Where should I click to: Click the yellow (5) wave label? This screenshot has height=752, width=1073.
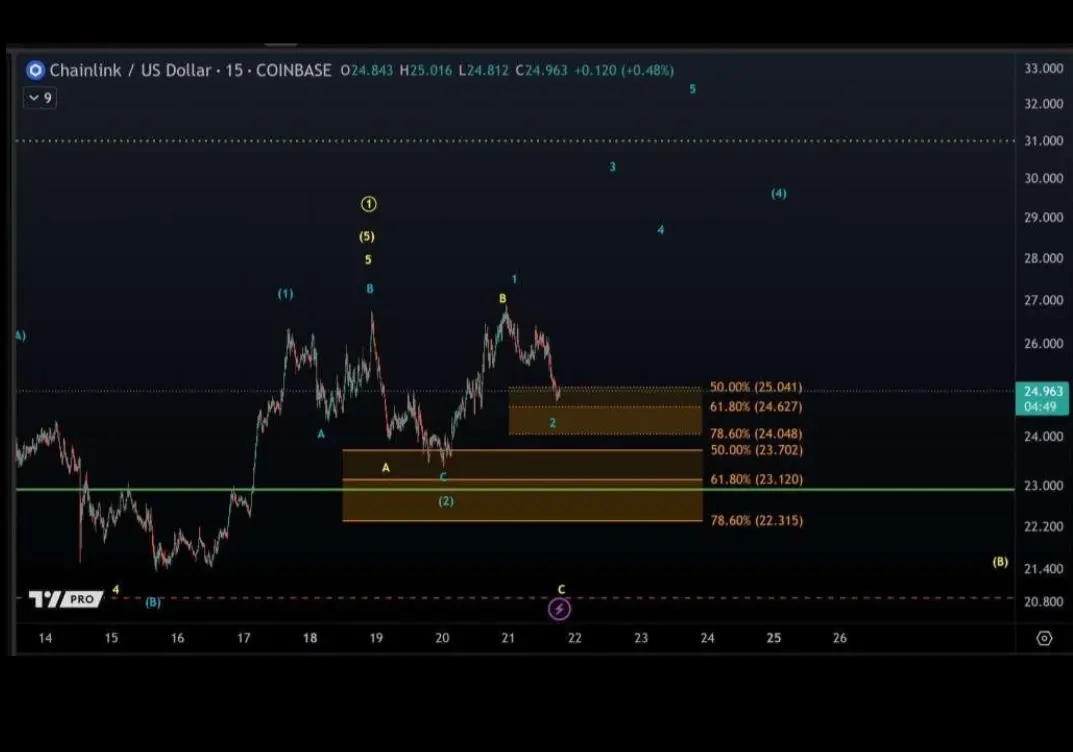point(367,237)
